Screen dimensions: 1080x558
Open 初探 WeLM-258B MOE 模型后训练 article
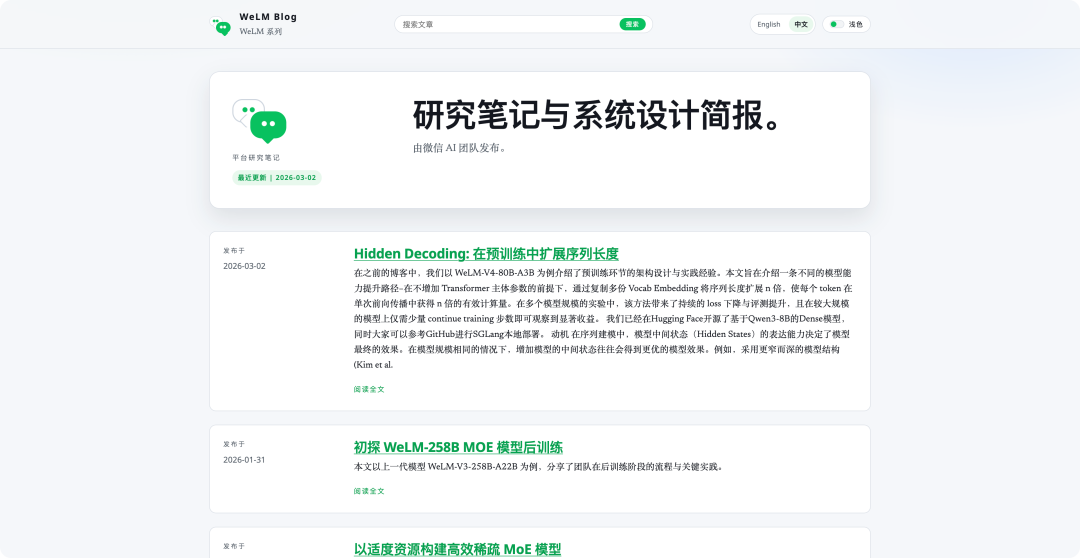pos(458,447)
